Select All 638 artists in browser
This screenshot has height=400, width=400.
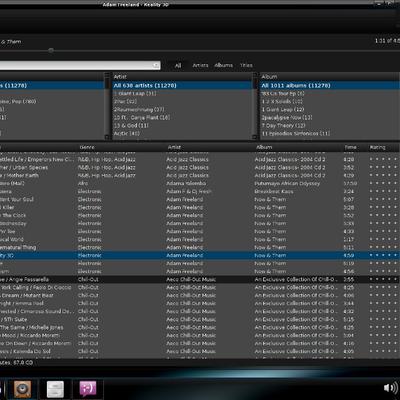pos(182,85)
